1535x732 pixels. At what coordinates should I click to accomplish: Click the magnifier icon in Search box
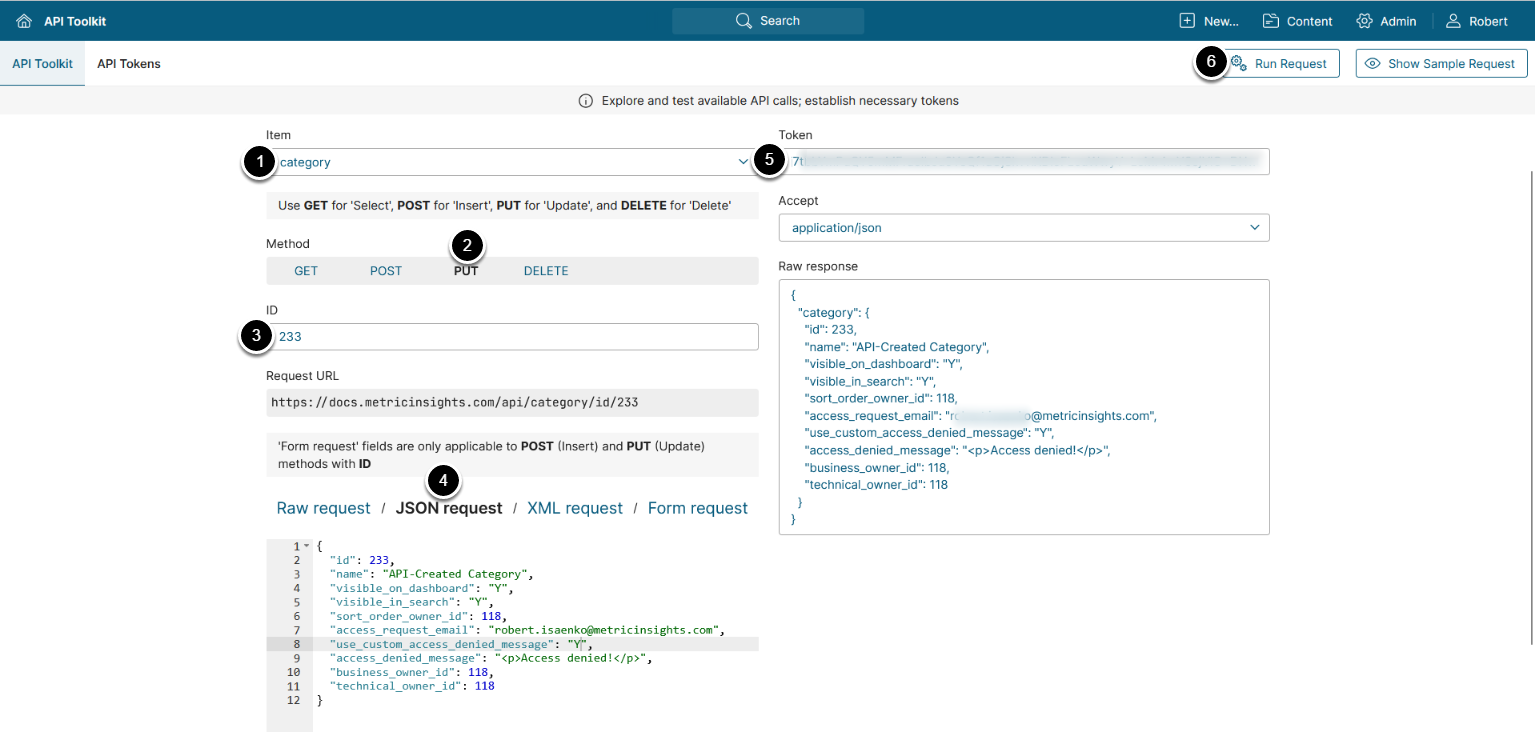pos(743,21)
